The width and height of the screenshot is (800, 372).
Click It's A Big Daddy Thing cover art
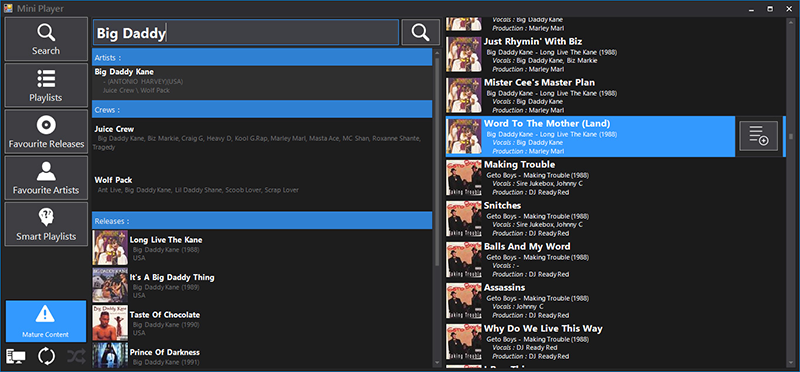[110, 285]
